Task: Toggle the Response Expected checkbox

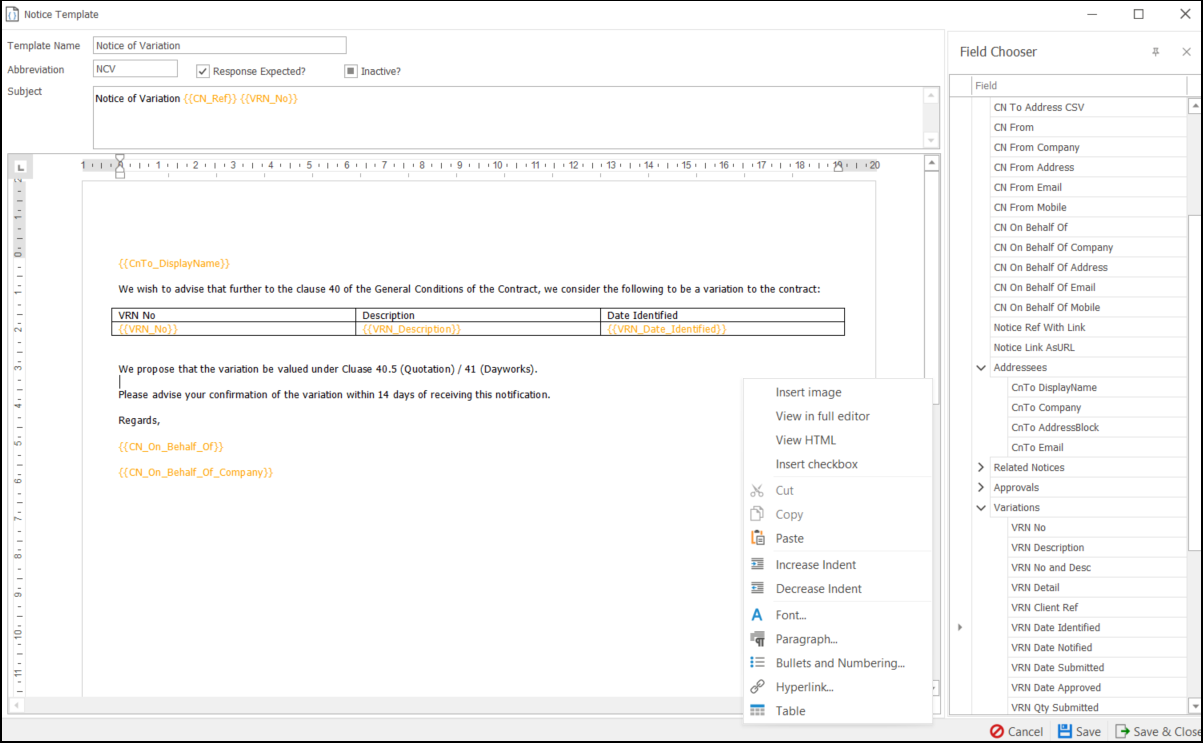Action: pyautogui.click(x=203, y=71)
